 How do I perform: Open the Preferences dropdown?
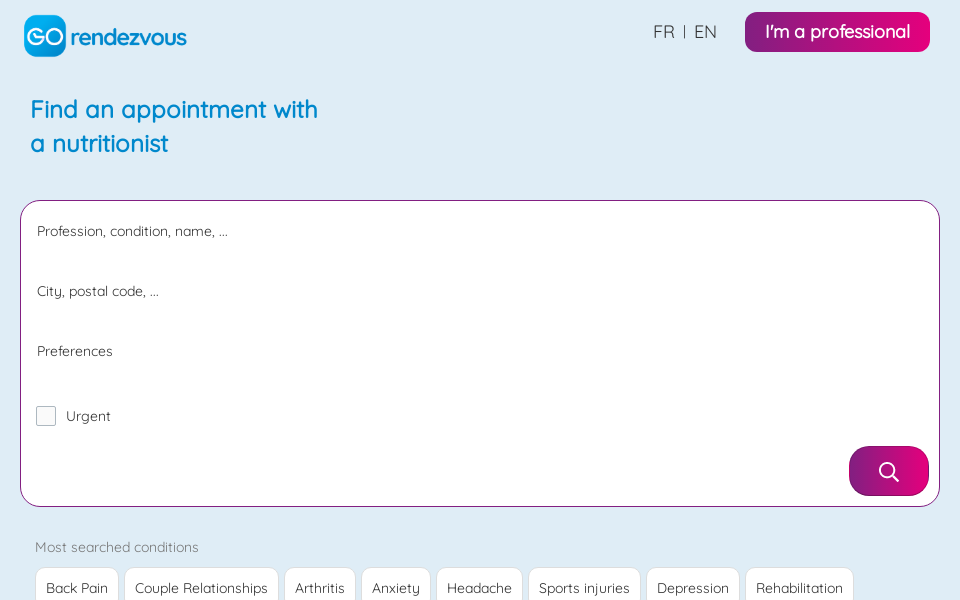480,351
